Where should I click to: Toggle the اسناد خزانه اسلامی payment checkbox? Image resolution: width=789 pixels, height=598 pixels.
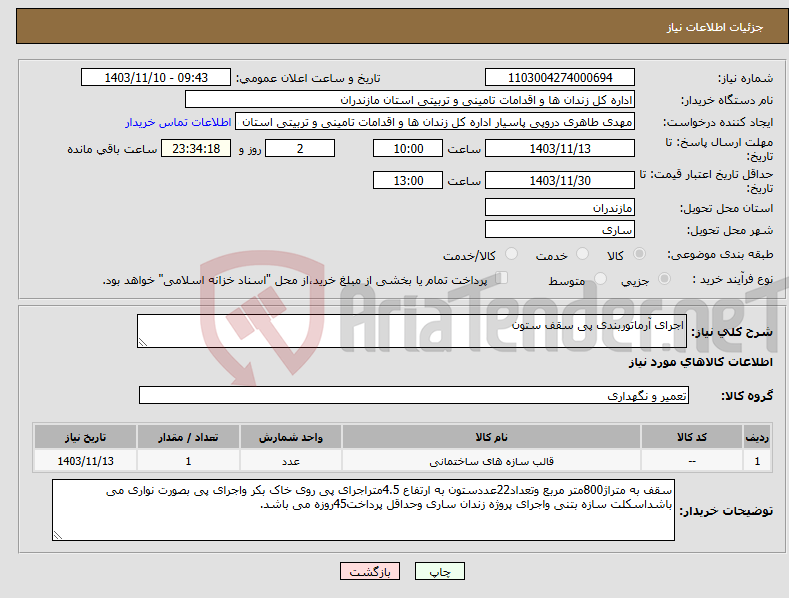coord(502,277)
